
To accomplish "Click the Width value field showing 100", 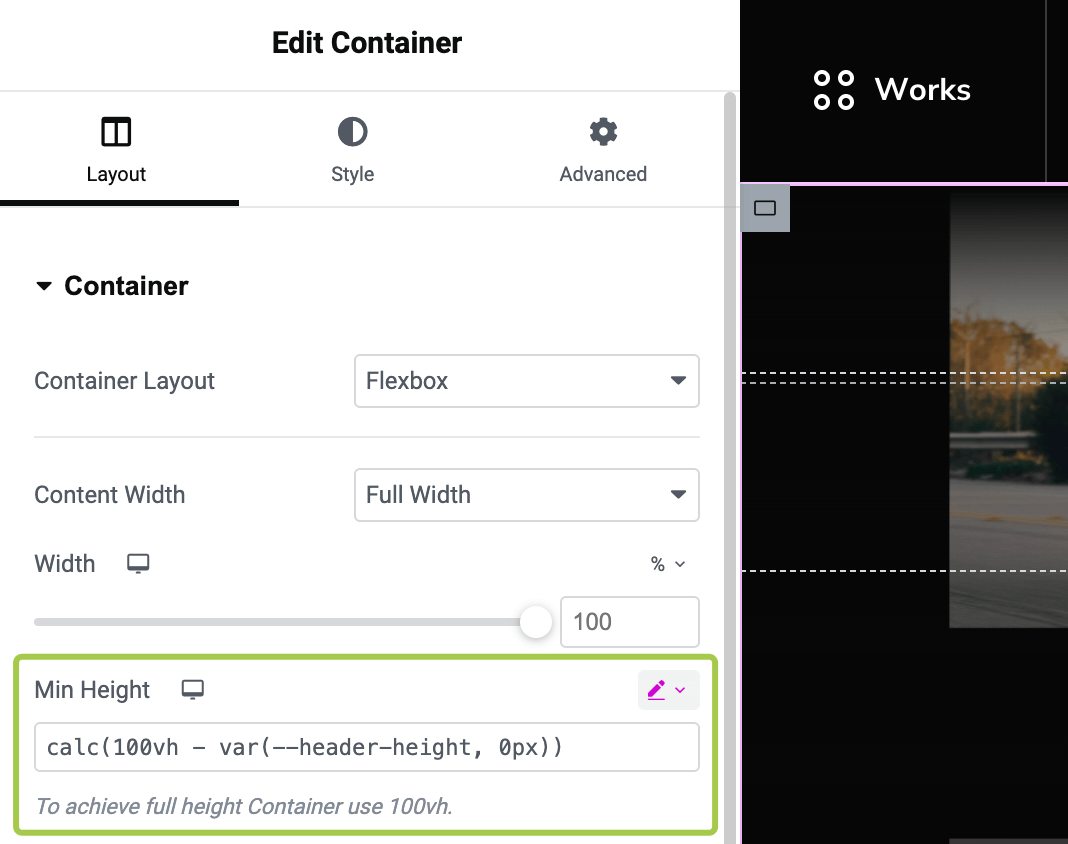I will [629, 622].
